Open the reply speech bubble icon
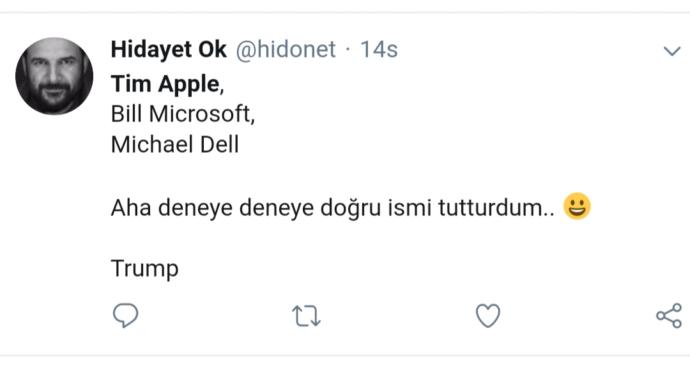 click(x=126, y=315)
